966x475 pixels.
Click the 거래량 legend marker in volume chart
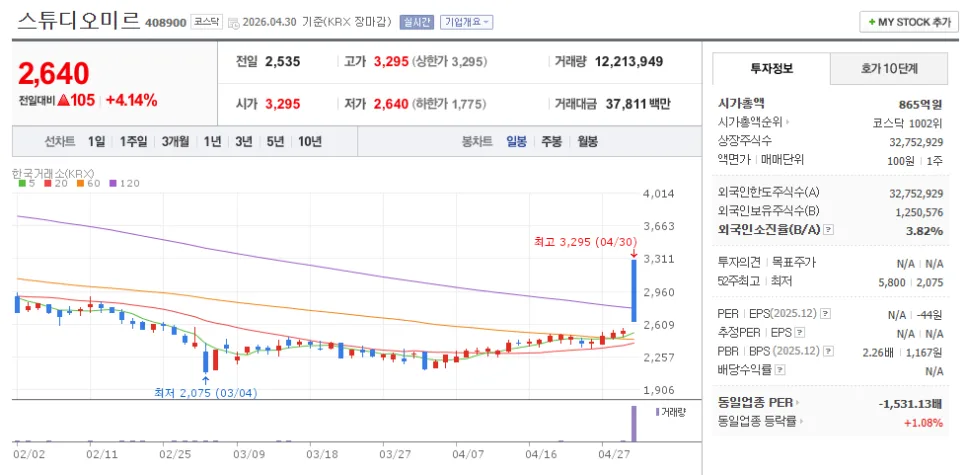[657, 412]
